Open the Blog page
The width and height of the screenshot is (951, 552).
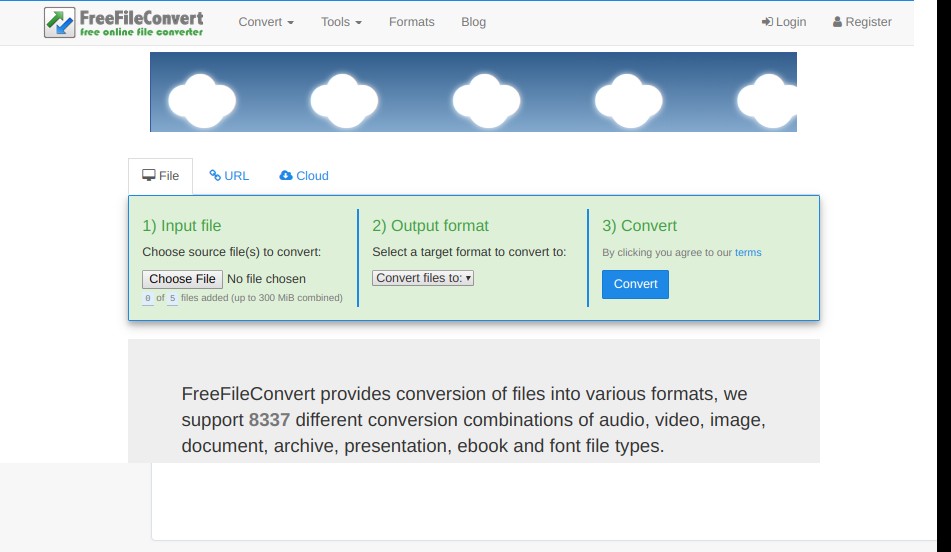[473, 22]
